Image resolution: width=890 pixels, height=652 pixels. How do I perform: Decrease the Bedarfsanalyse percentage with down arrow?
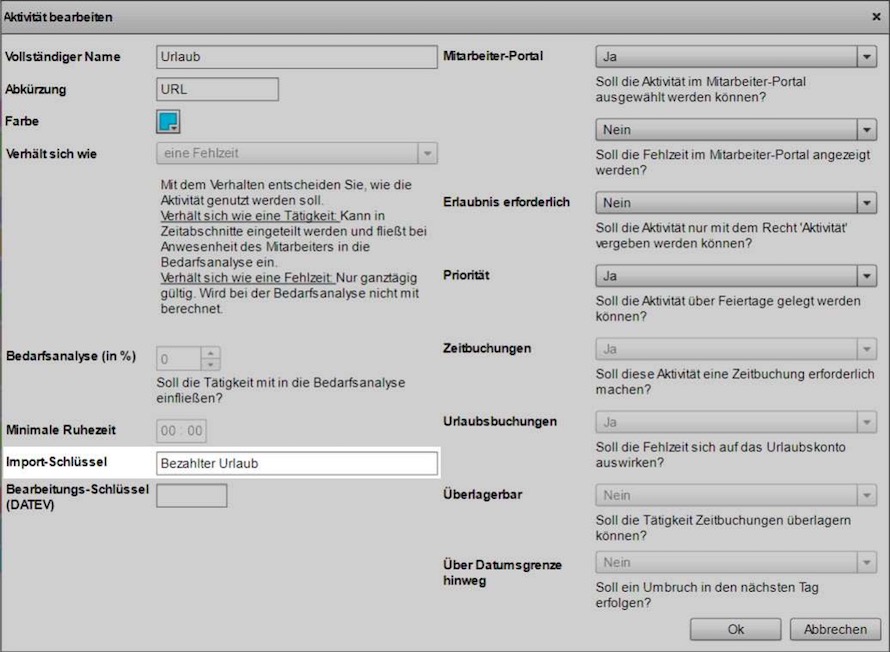[x=211, y=365]
